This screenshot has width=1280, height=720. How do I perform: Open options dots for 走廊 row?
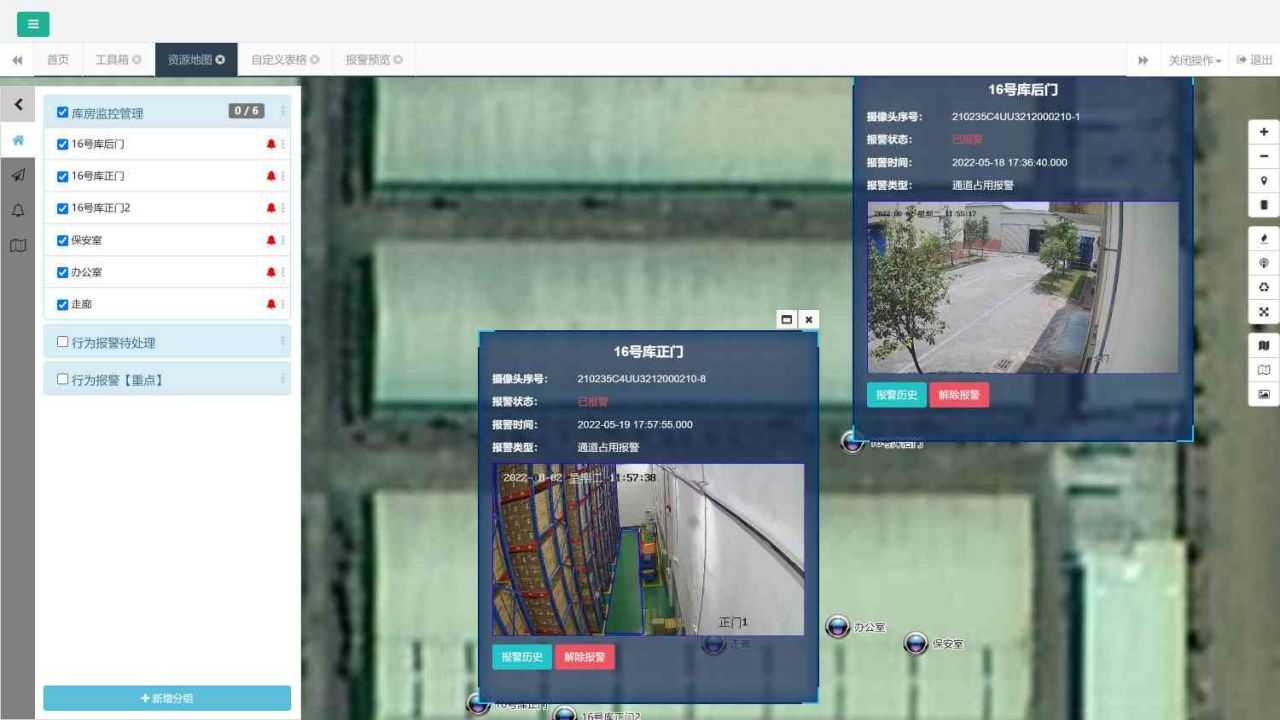tap(283, 304)
